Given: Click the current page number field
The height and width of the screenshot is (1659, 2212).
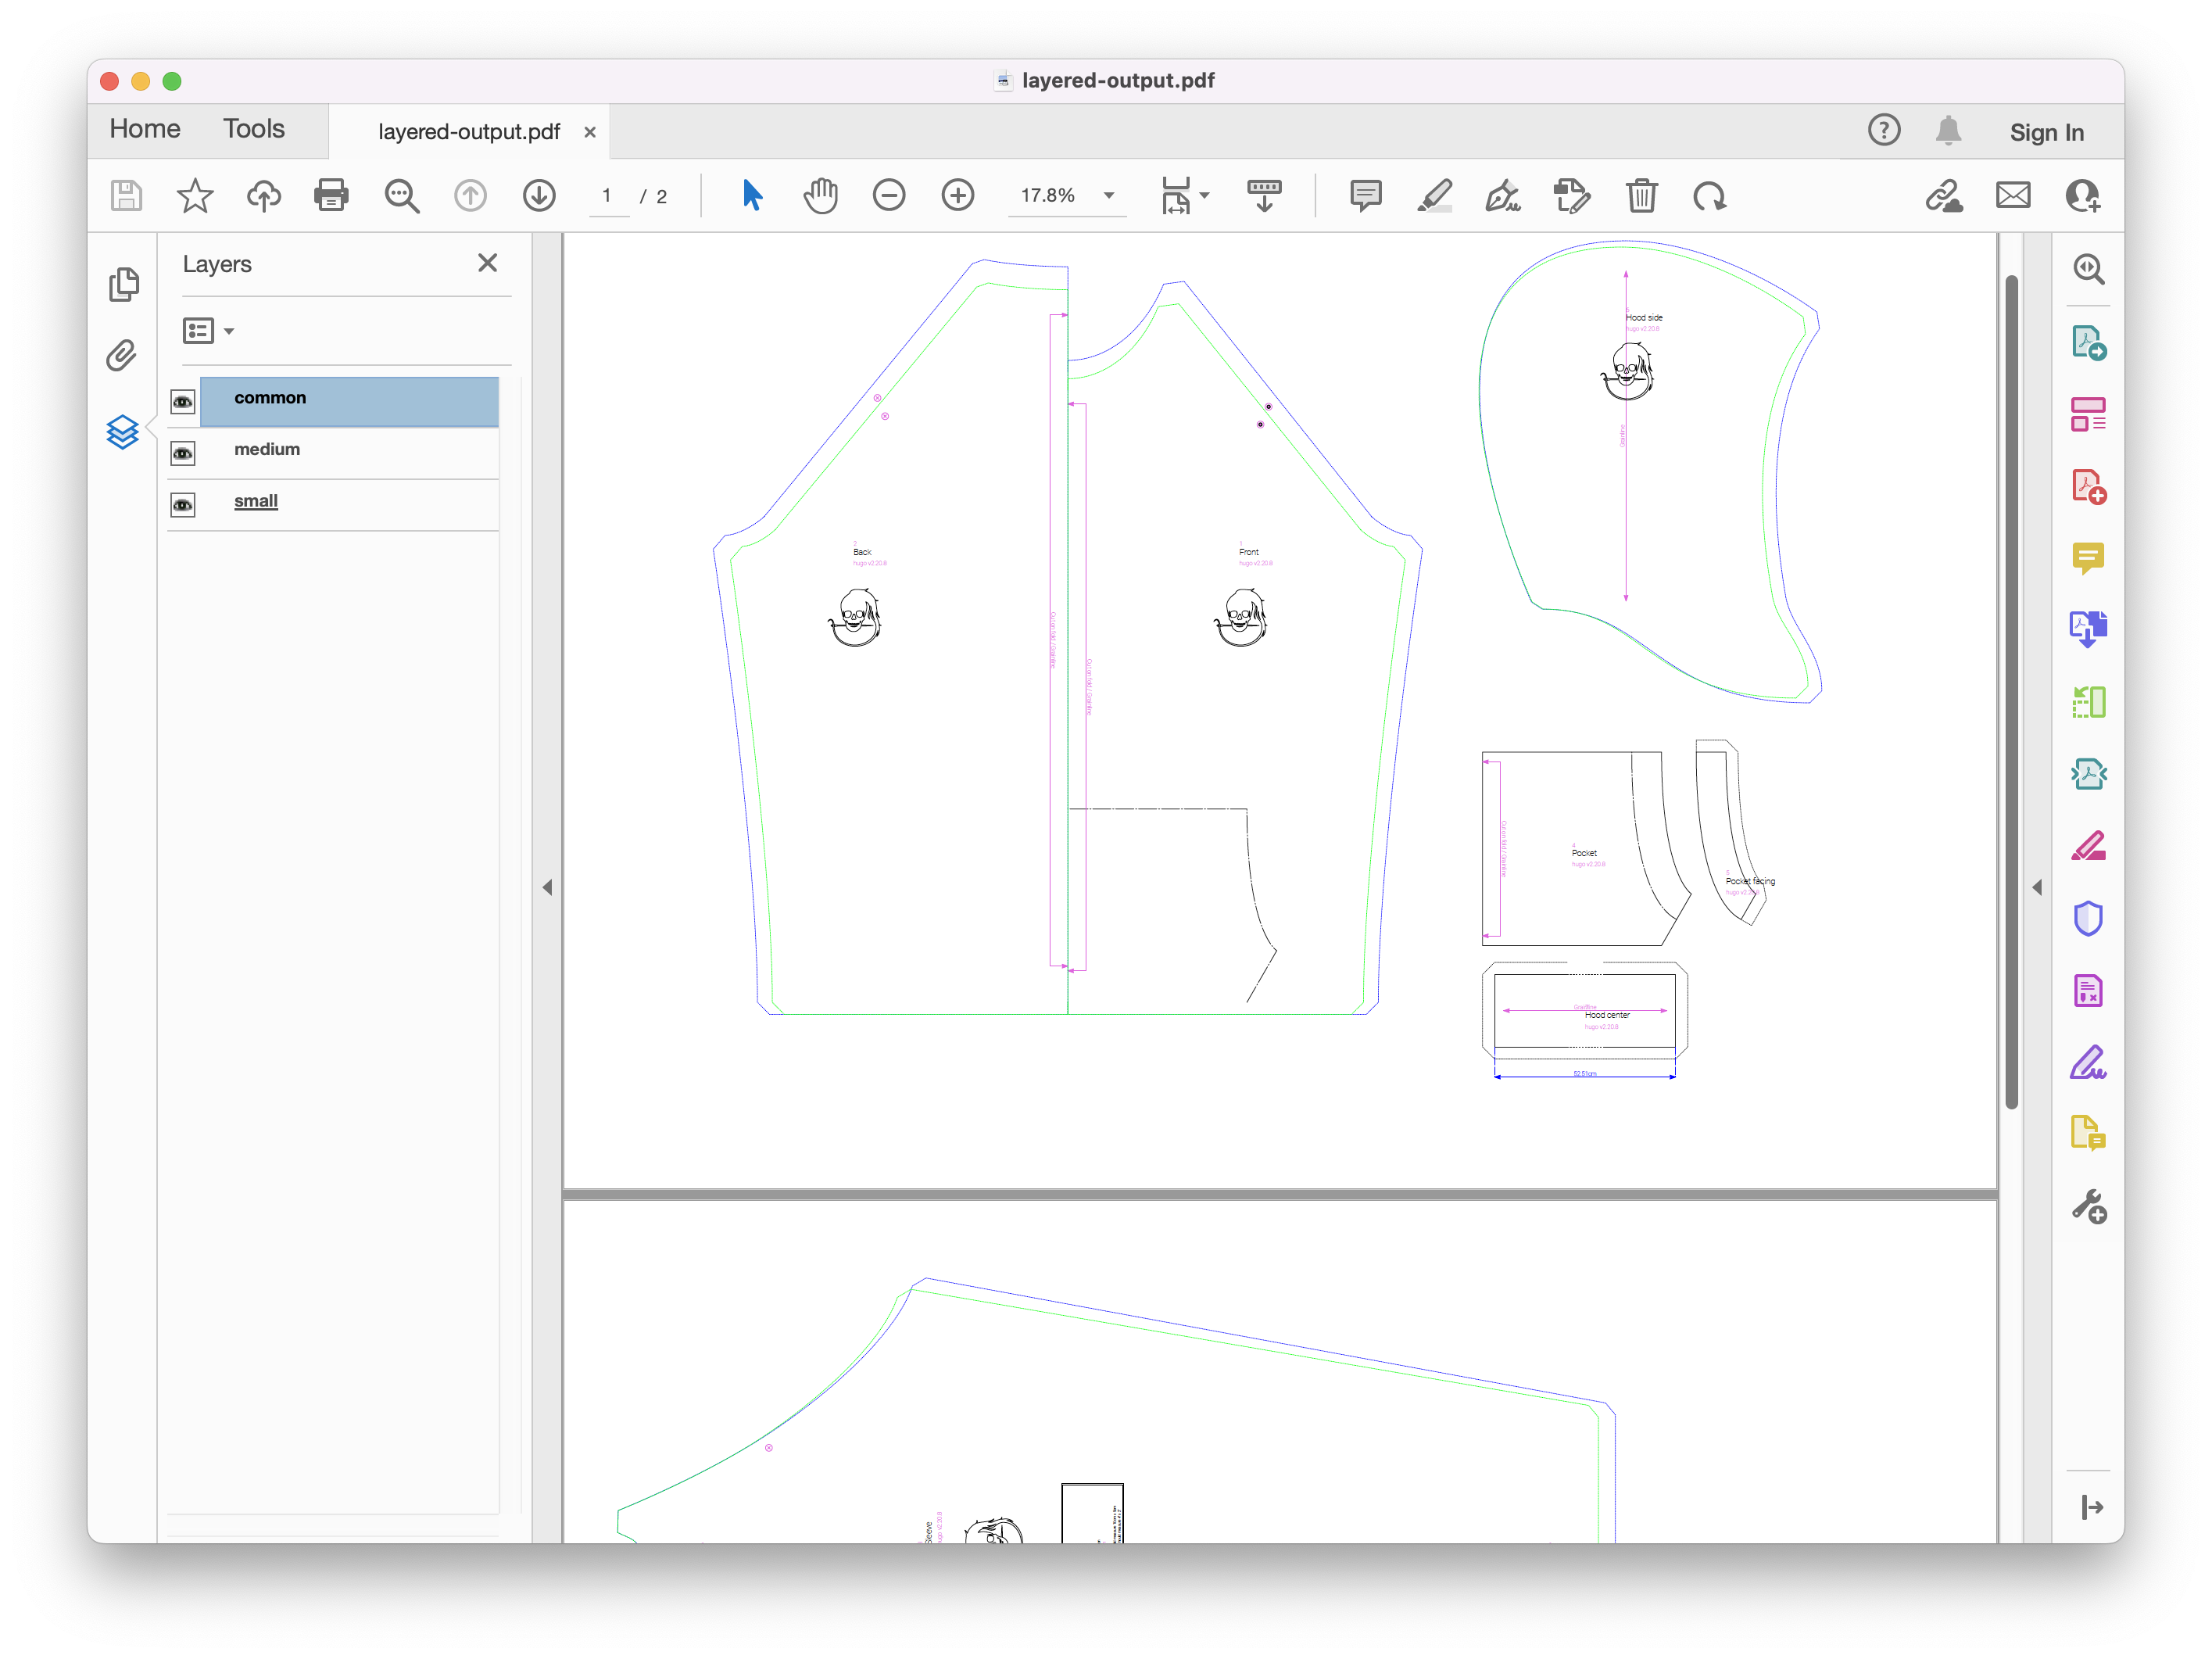Looking at the screenshot, I should tap(607, 196).
